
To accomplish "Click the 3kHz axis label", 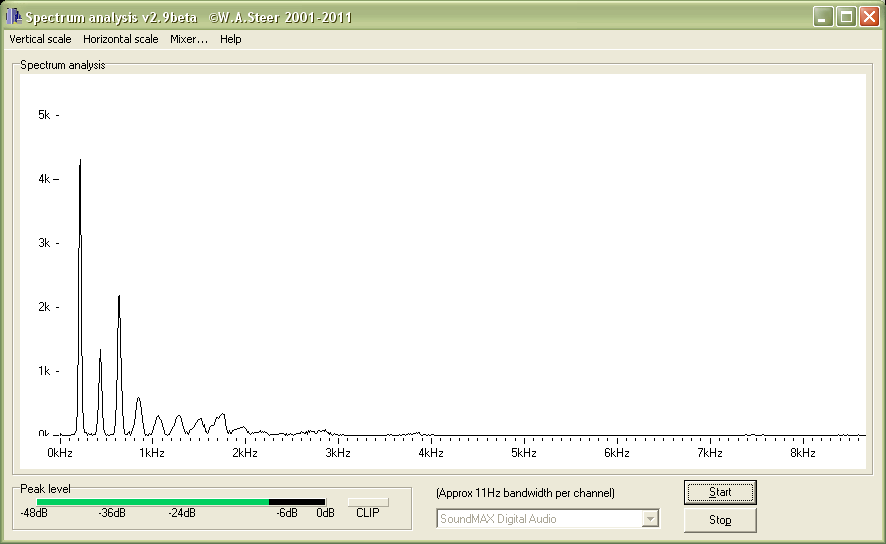I will (338, 452).
